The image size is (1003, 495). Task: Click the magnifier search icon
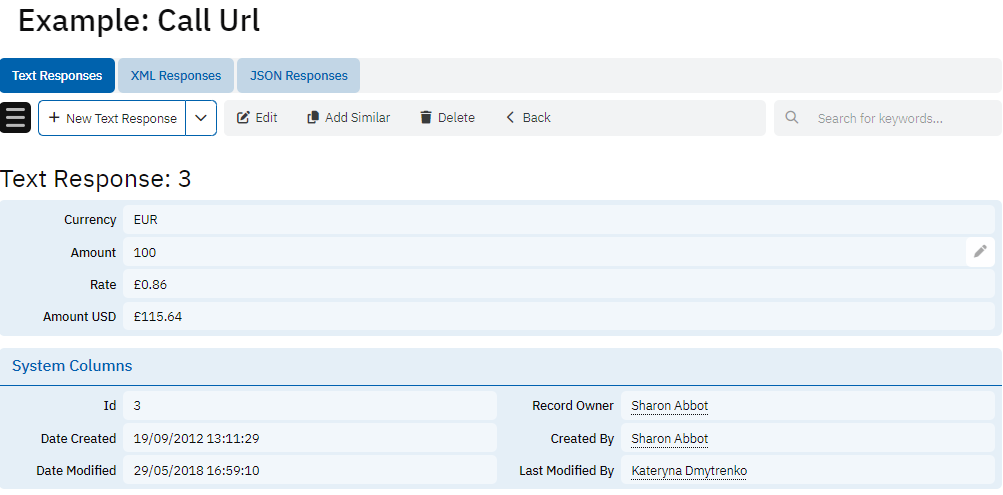pyautogui.click(x=792, y=118)
